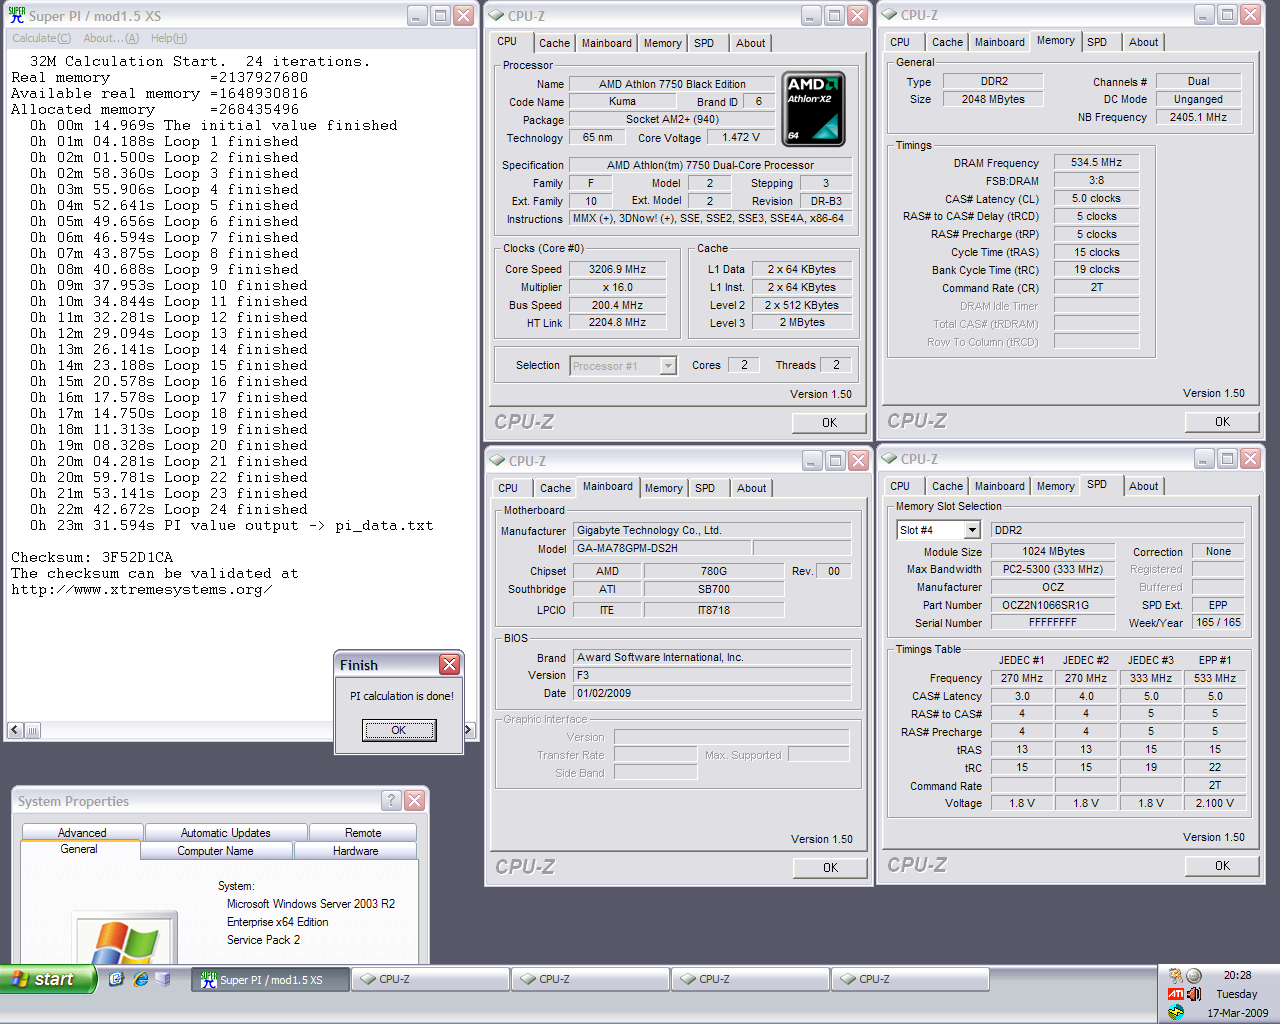Click the ATI tray icon

pyautogui.click(x=1175, y=994)
